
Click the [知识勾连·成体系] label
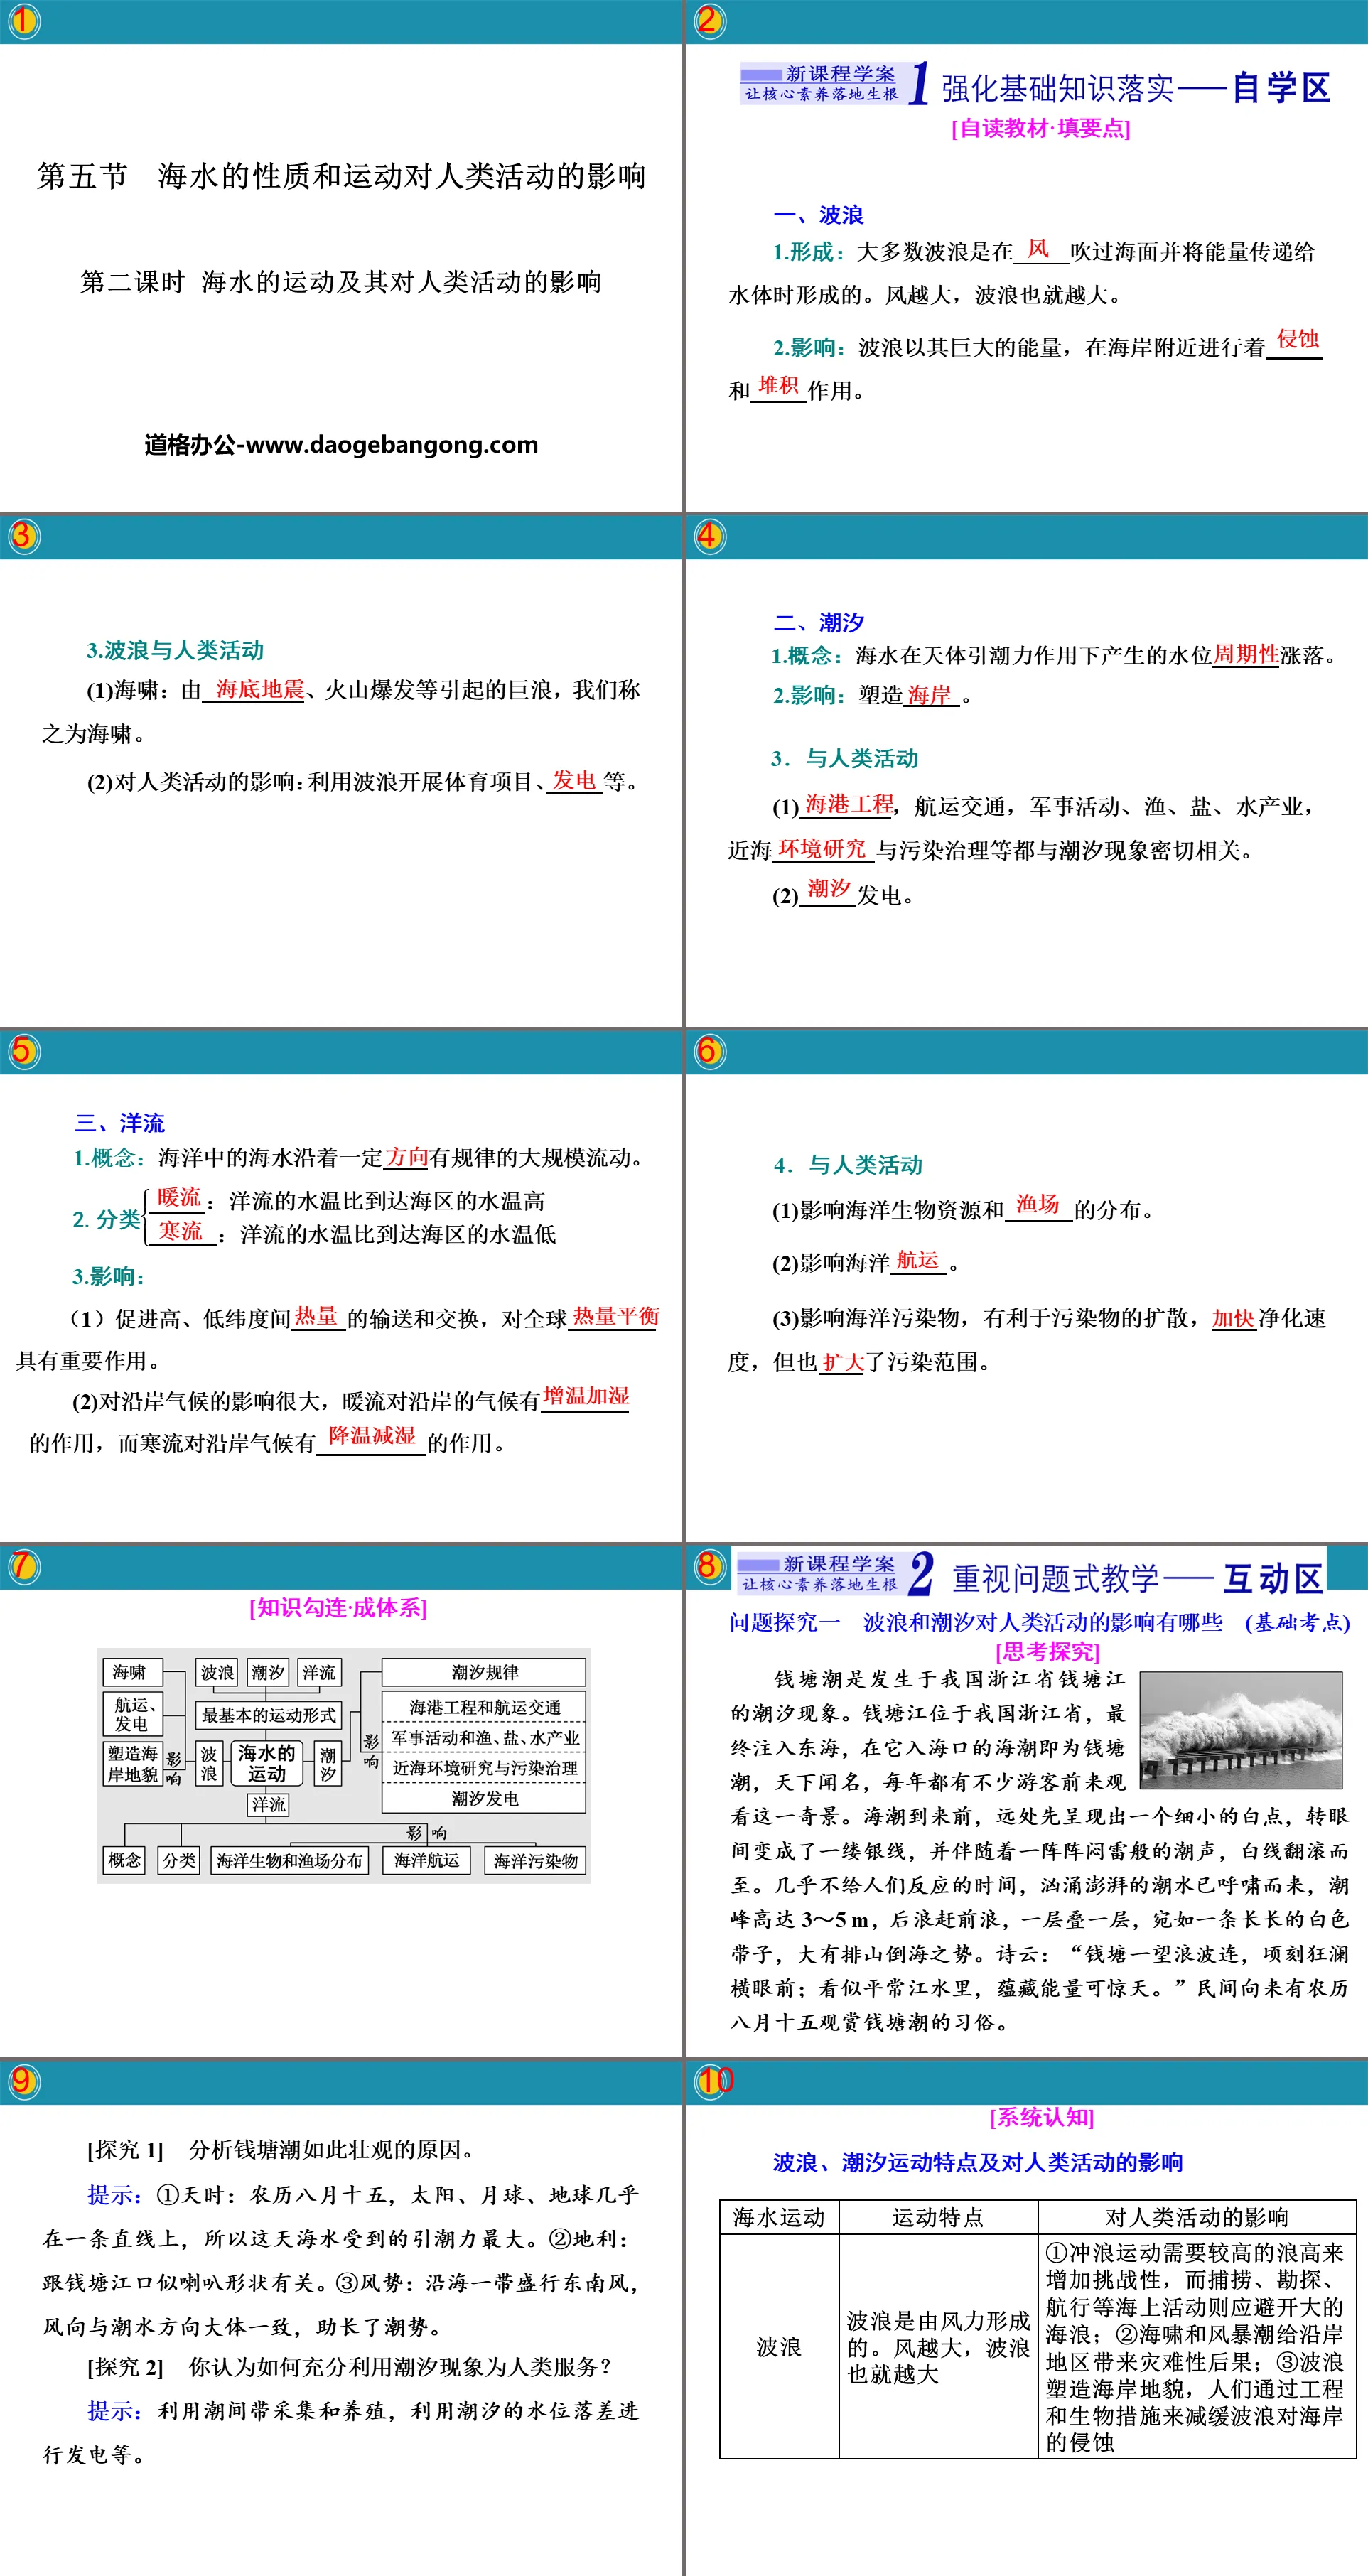point(338,1608)
